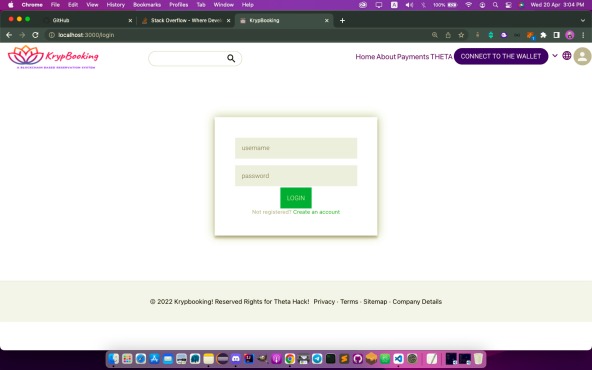The image size is (592, 370).
Task: Toggle the Chrome side panel icon
Action: [557, 35]
